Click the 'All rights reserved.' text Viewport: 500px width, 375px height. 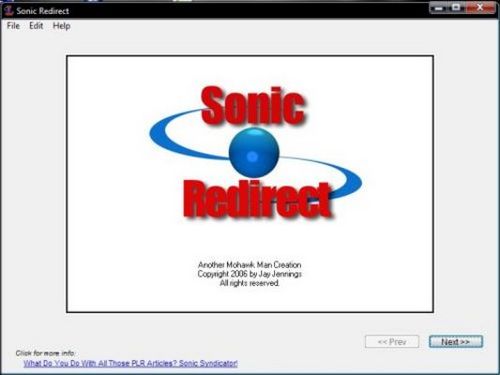[249, 283]
